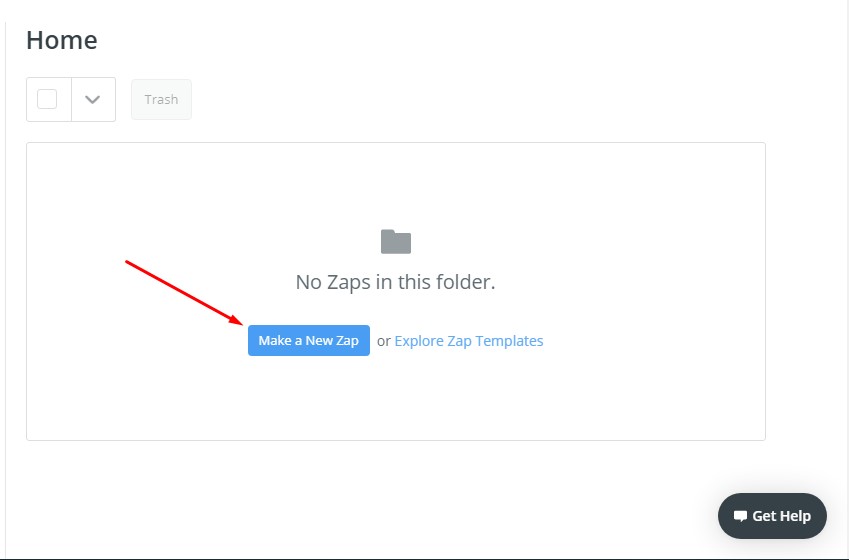Launch support via dark Get Help pill

pos(772,516)
